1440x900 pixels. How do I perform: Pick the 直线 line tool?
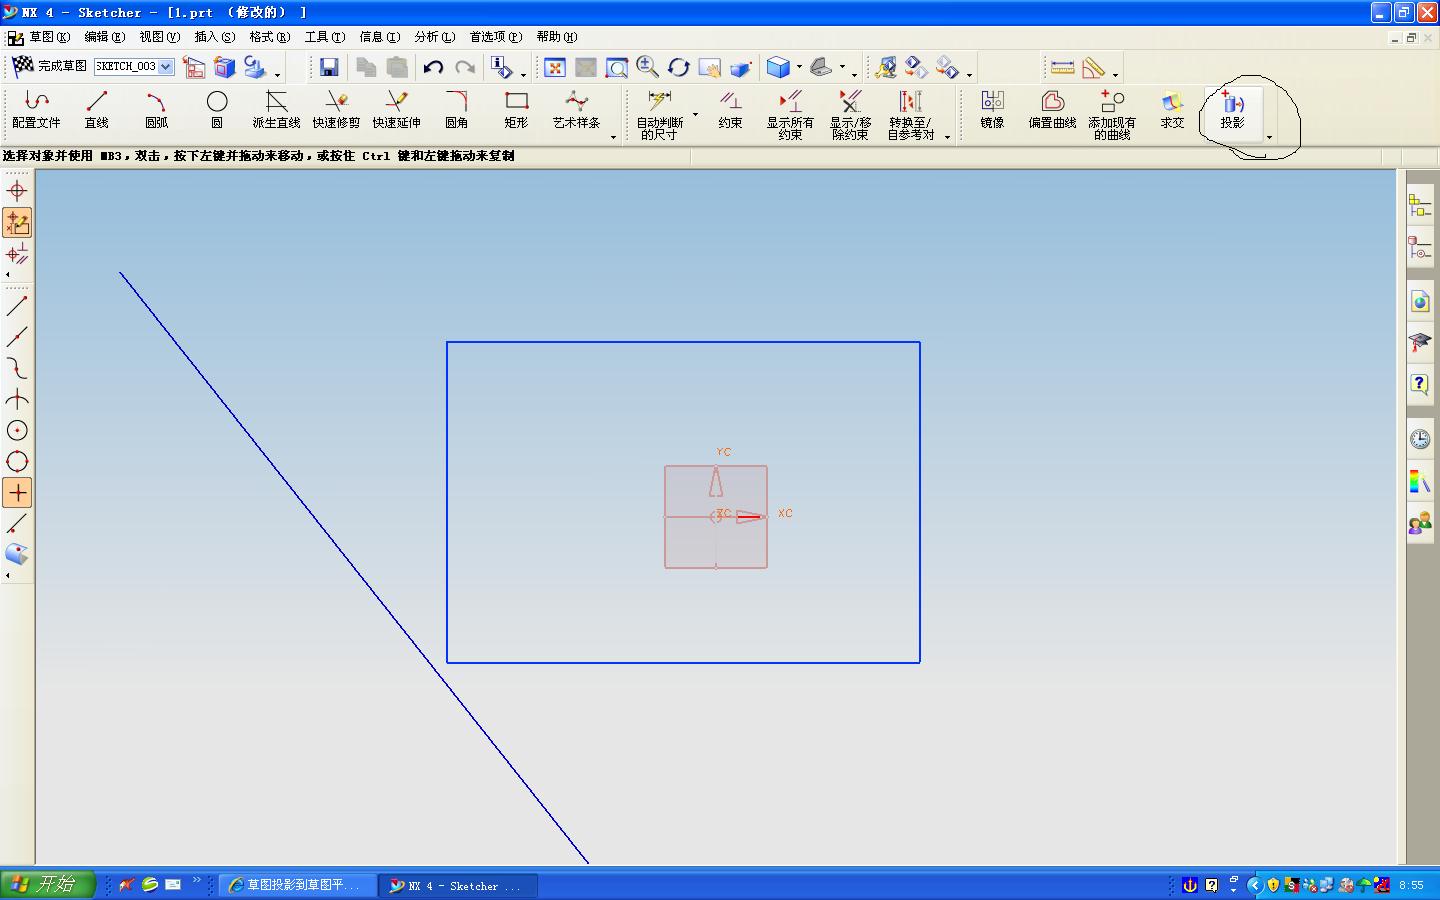(96, 110)
